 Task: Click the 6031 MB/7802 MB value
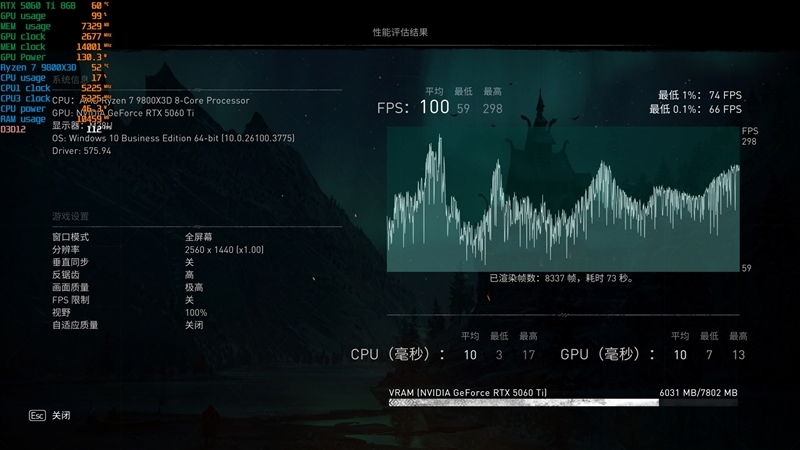pos(698,392)
